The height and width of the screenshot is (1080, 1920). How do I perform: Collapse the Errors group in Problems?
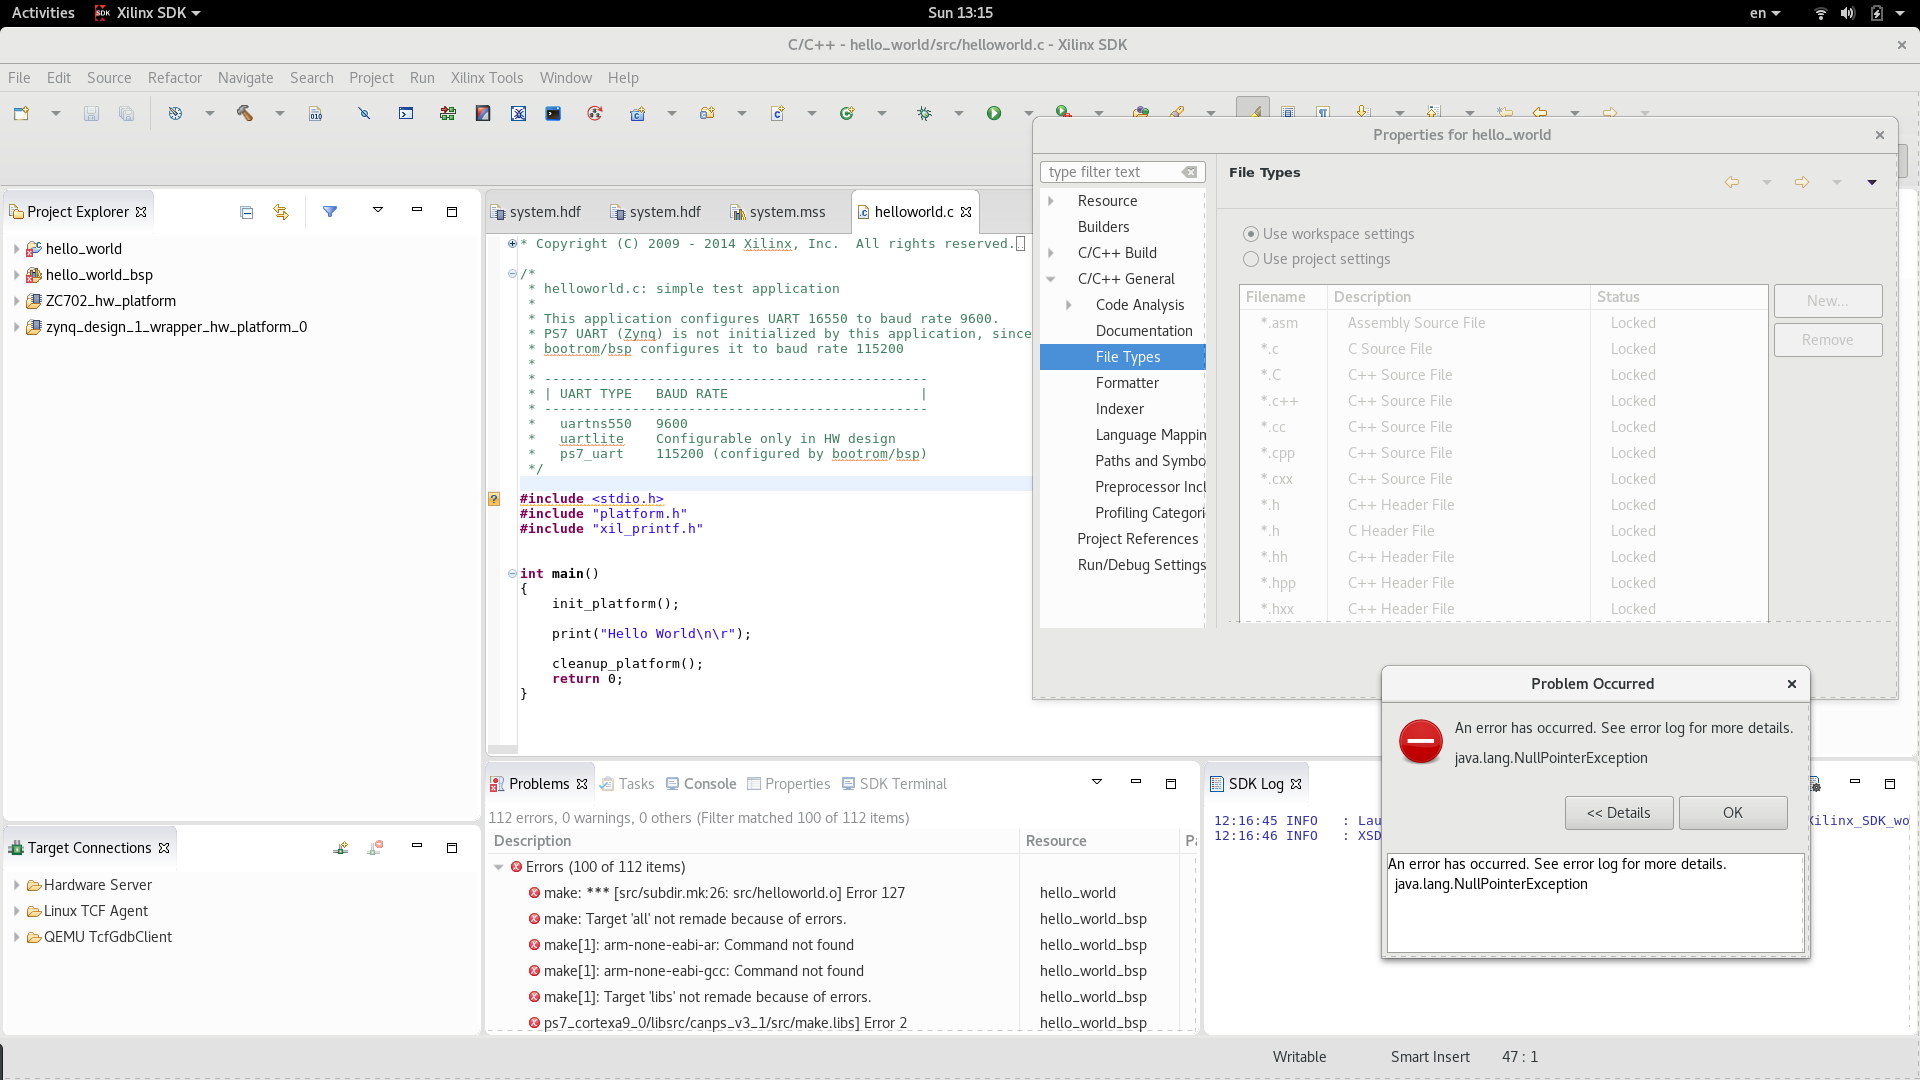click(499, 867)
